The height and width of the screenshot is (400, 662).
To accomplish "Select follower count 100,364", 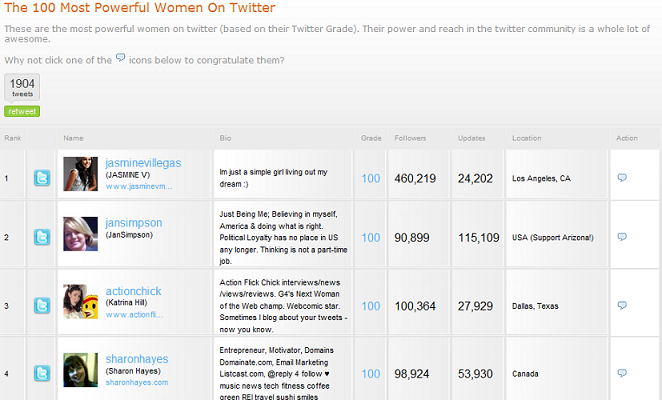I will [x=415, y=306].
